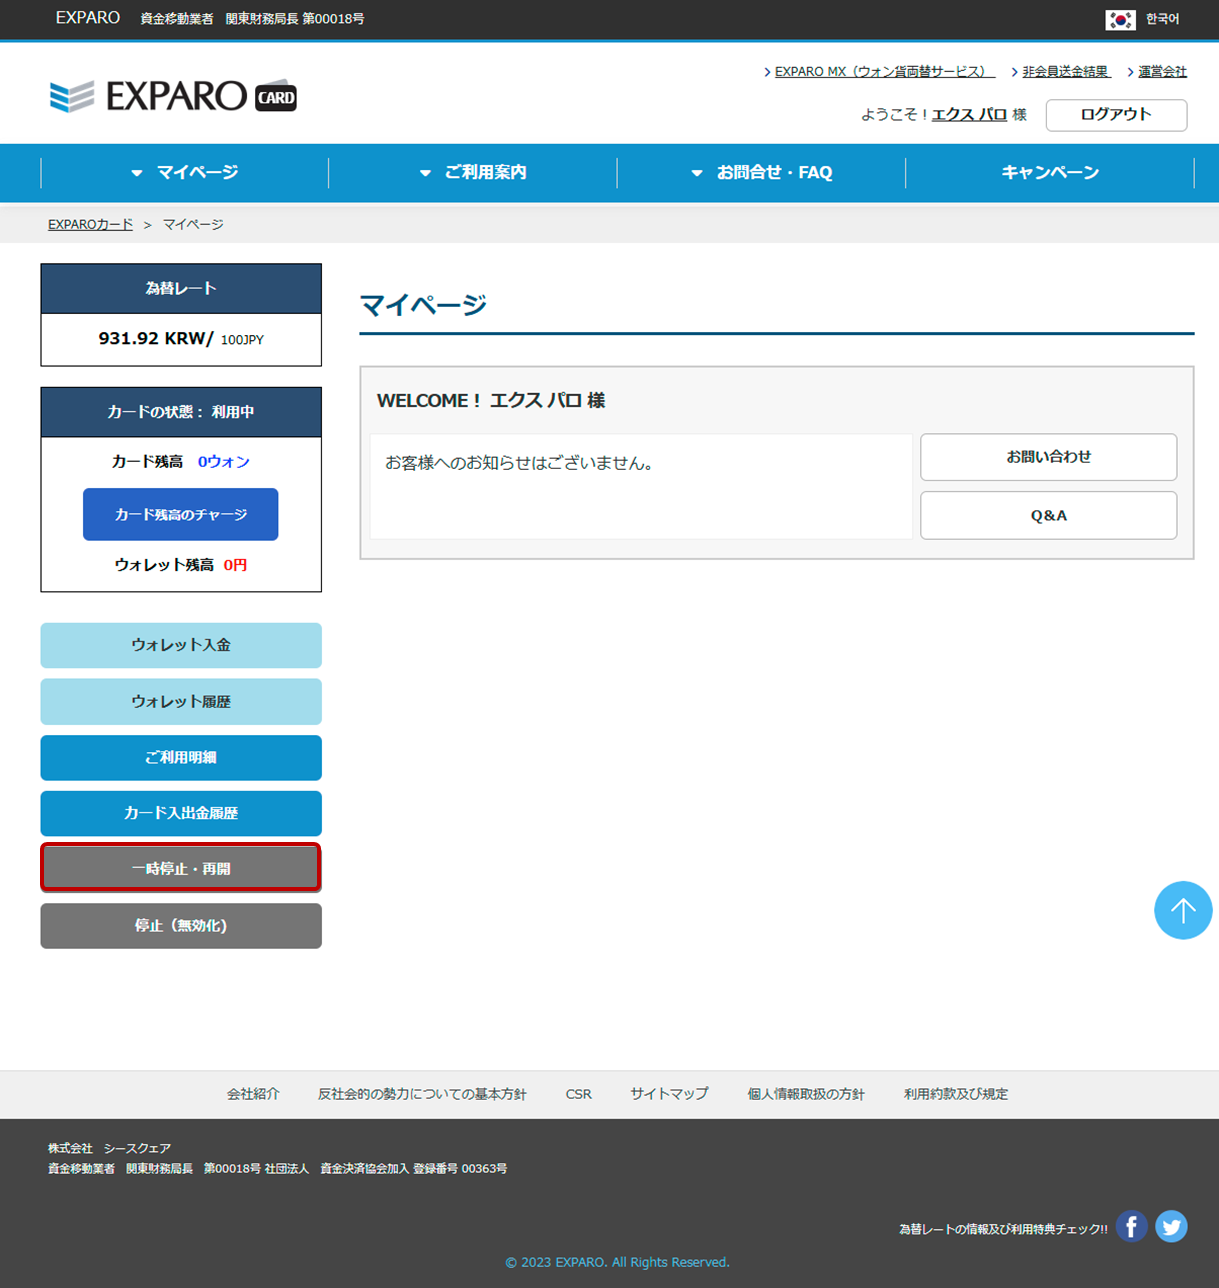Open the サイトマップ footer link
This screenshot has height=1288, width=1219.
point(669,1094)
